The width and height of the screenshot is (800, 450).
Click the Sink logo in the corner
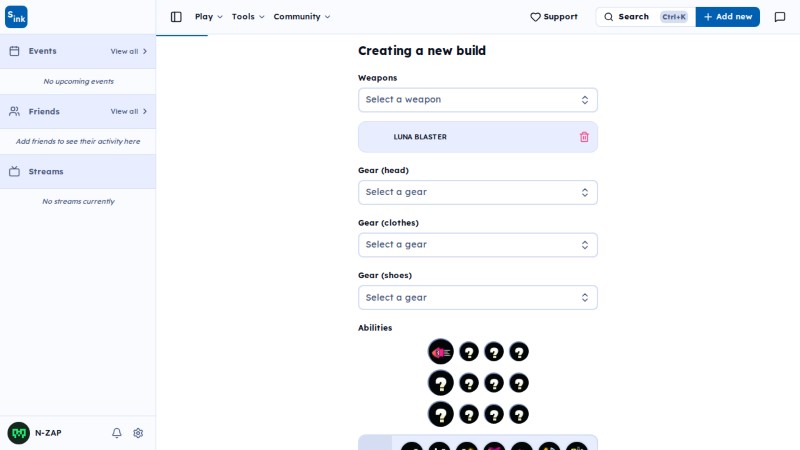[16, 17]
